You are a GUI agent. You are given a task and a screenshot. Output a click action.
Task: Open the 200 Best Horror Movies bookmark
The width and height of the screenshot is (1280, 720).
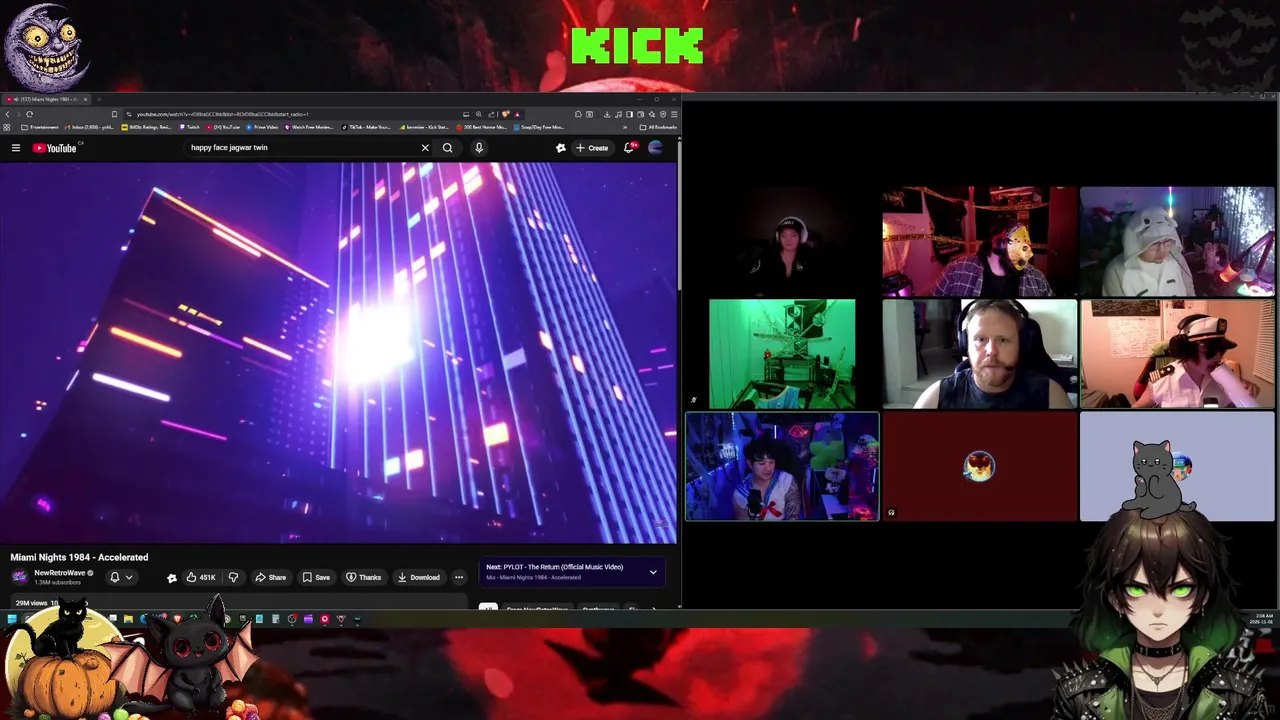[x=482, y=127]
